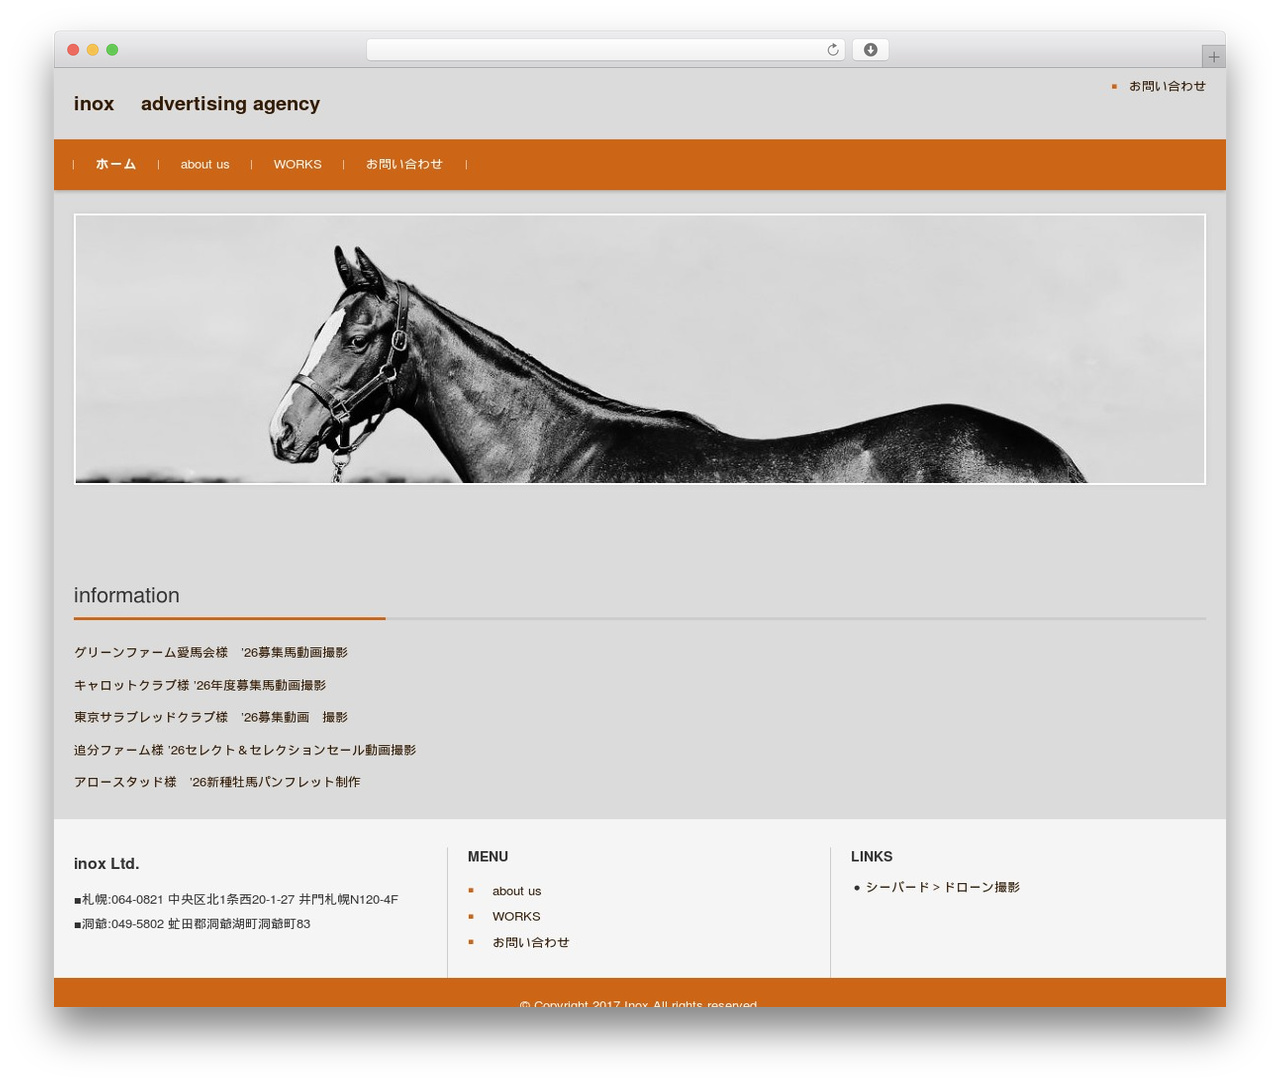Click the inox advertising agency site title

(x=197, y=104)
